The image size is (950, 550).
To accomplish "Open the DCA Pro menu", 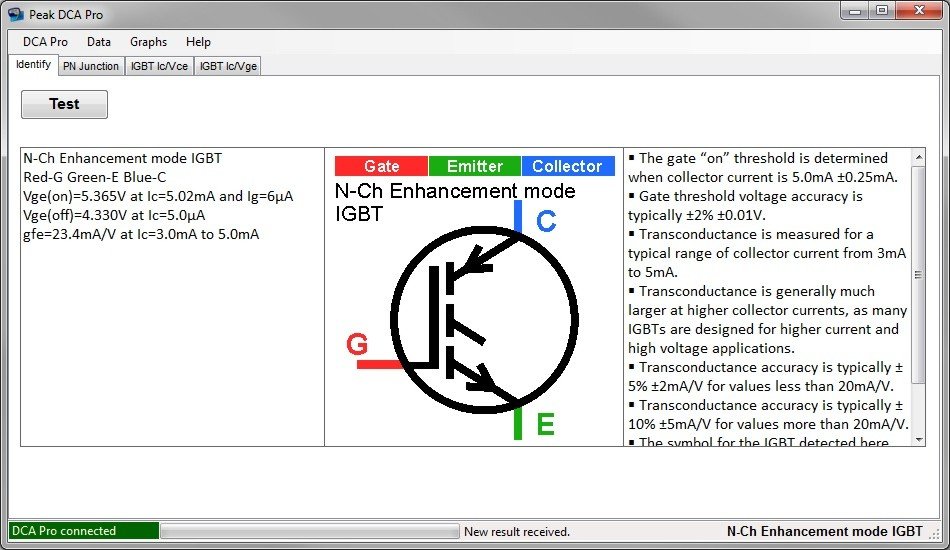I will point(45,42).
